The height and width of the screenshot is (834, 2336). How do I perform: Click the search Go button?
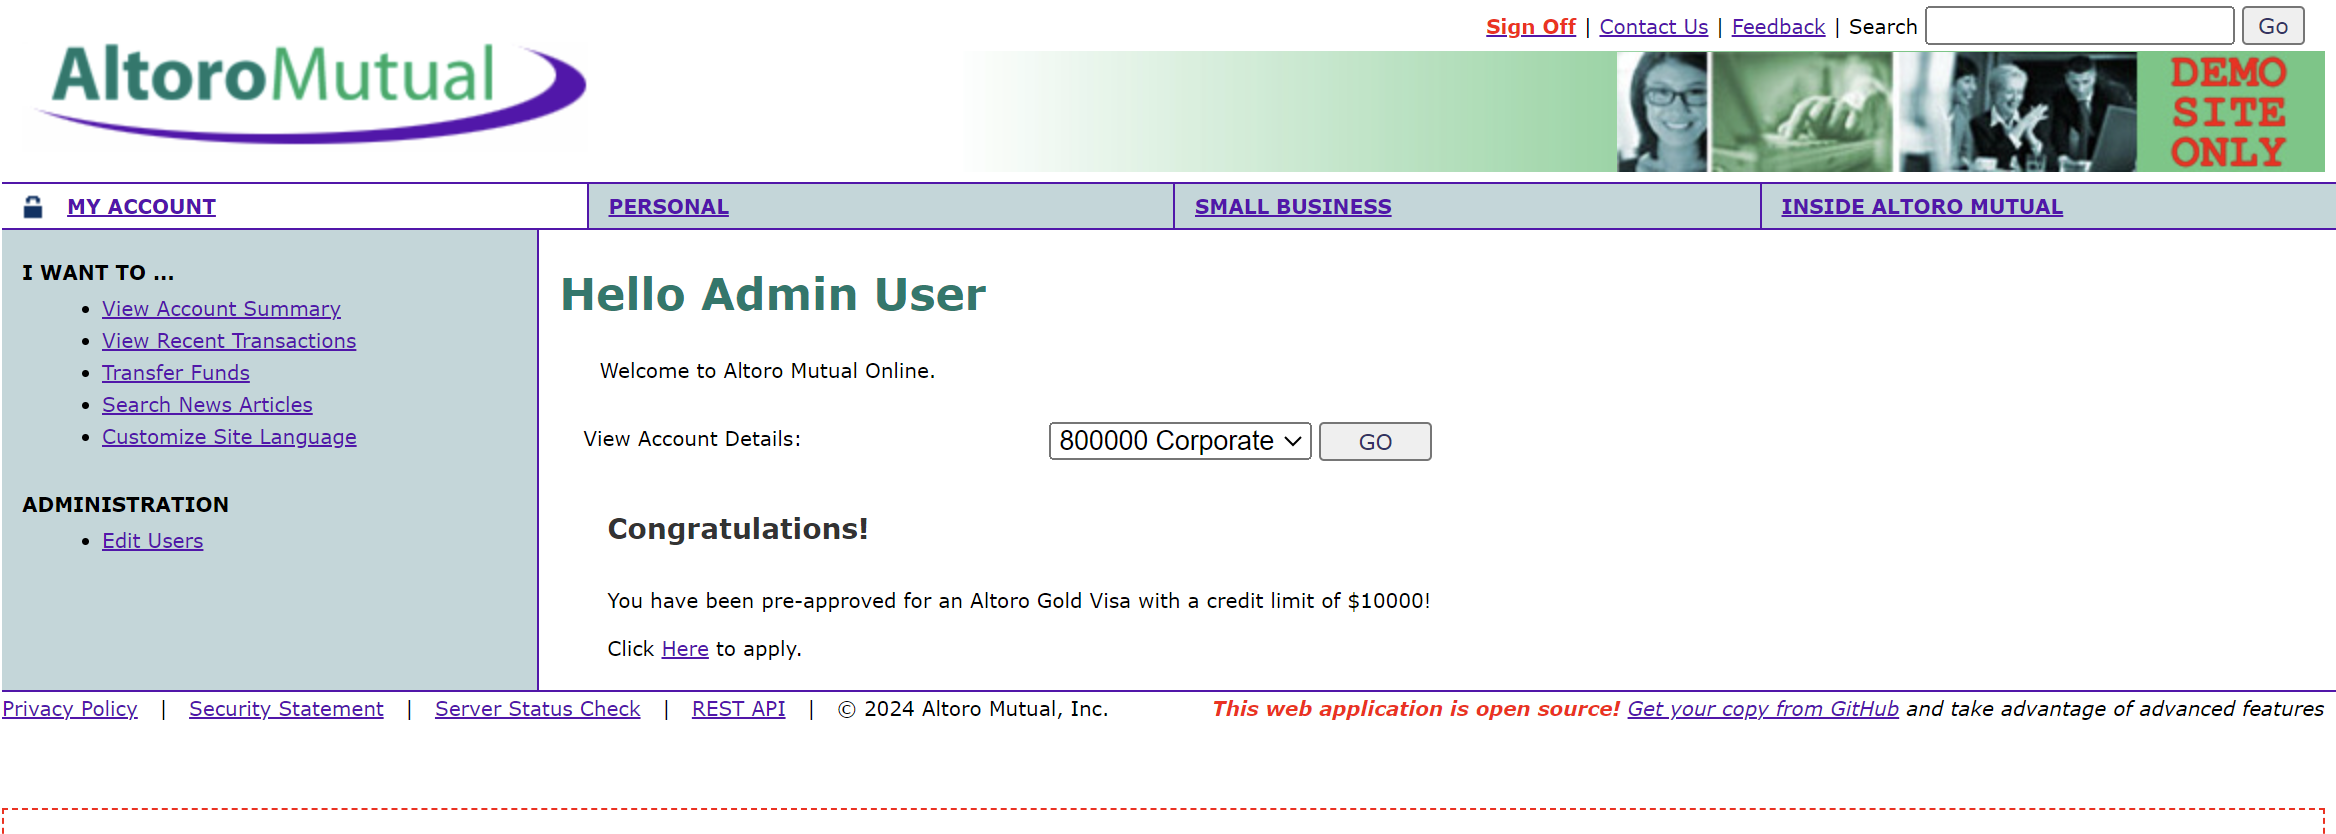[2273, 26]
